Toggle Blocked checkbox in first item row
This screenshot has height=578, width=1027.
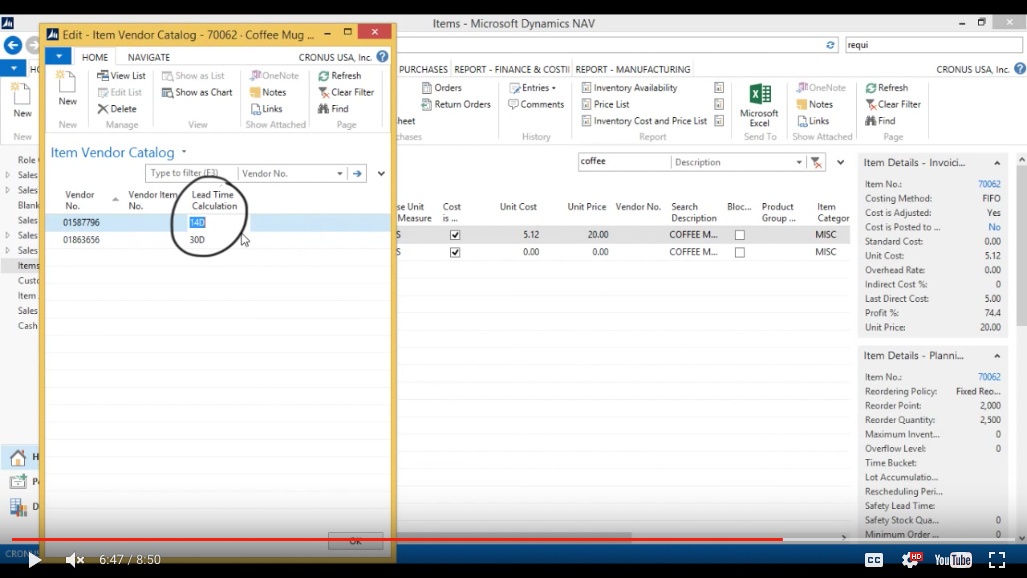tap(739, 235)
